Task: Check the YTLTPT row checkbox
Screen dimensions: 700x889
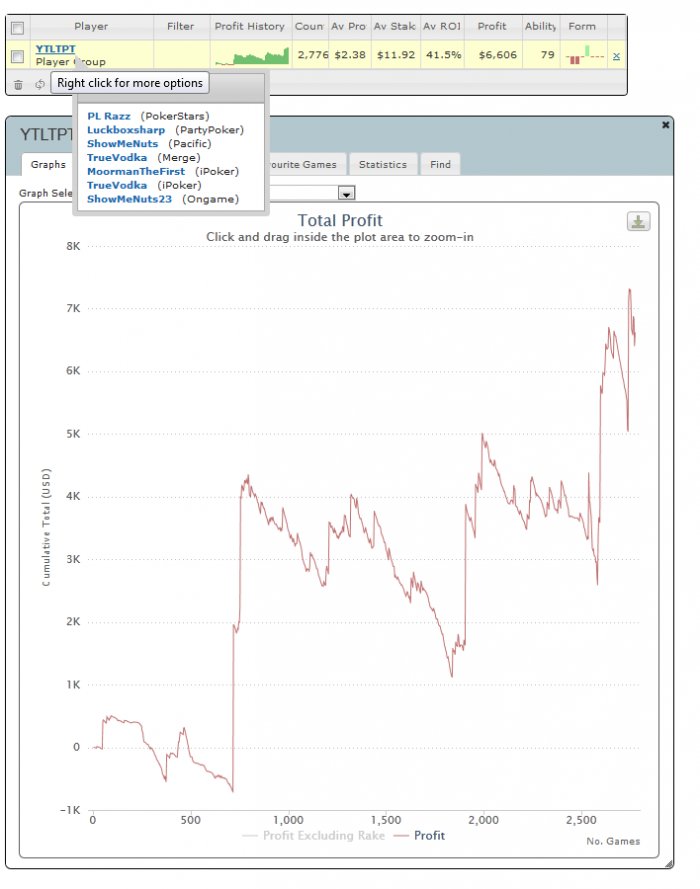Action: (x=18, y=56)
